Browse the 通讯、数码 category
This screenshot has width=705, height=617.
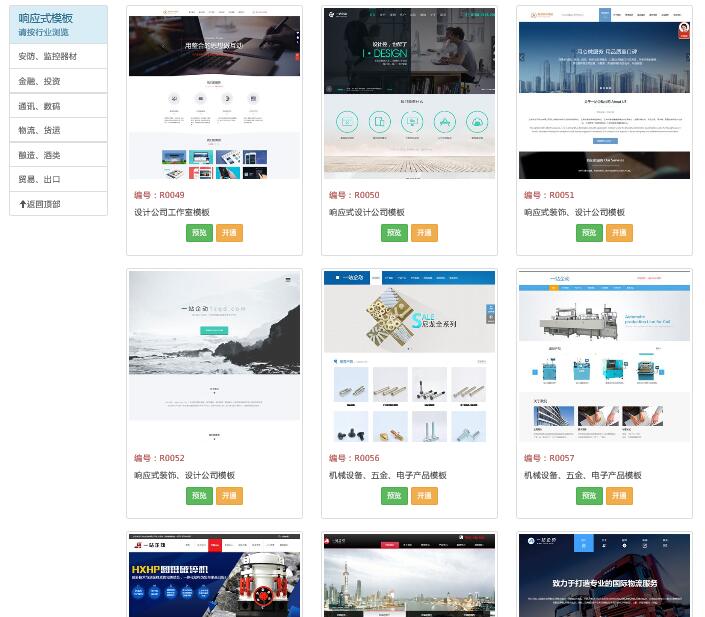58,106
